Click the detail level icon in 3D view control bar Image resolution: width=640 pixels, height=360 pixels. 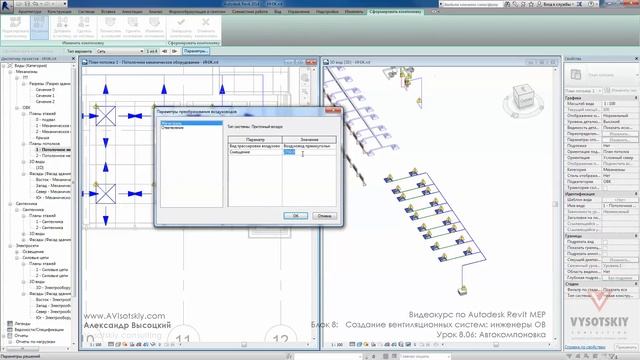(x=352, y=345)
